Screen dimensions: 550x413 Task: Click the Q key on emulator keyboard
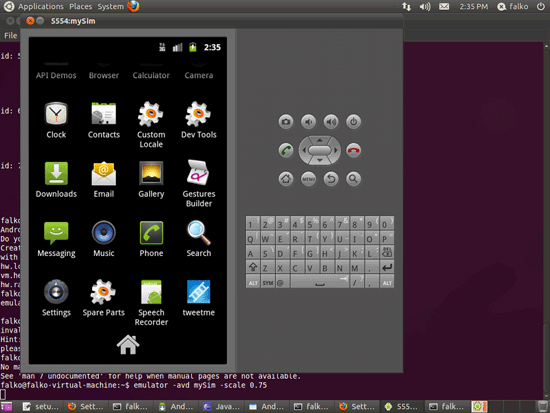253,238
